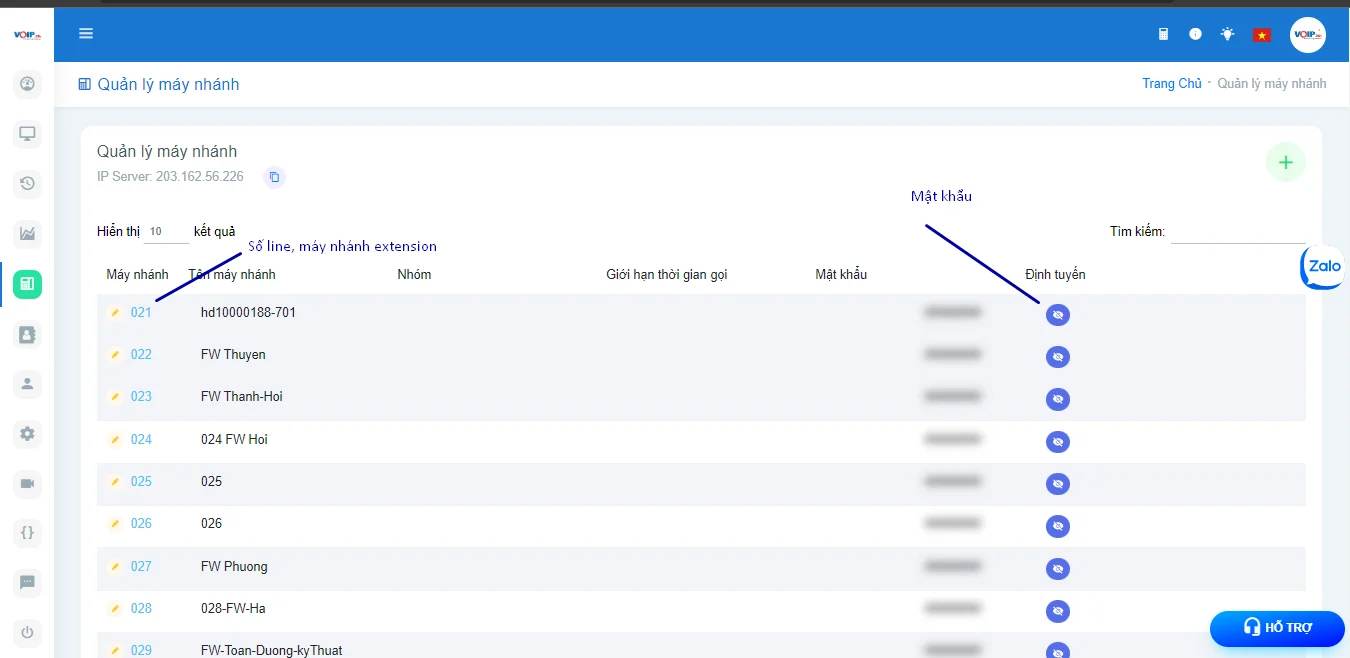Show password for 028-FW-Ha row
Screen dimensions: 1350x658
coord(1058,611)
